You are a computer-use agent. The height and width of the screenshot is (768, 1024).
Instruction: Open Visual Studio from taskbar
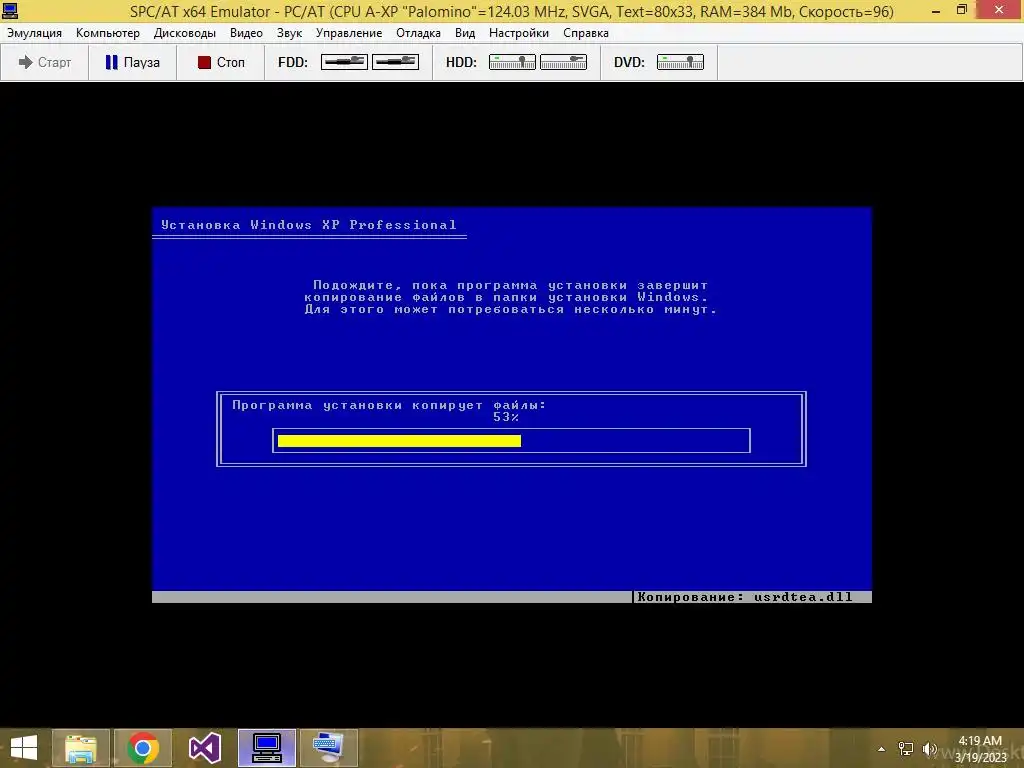pyautogui.click(x=205, y=748)
